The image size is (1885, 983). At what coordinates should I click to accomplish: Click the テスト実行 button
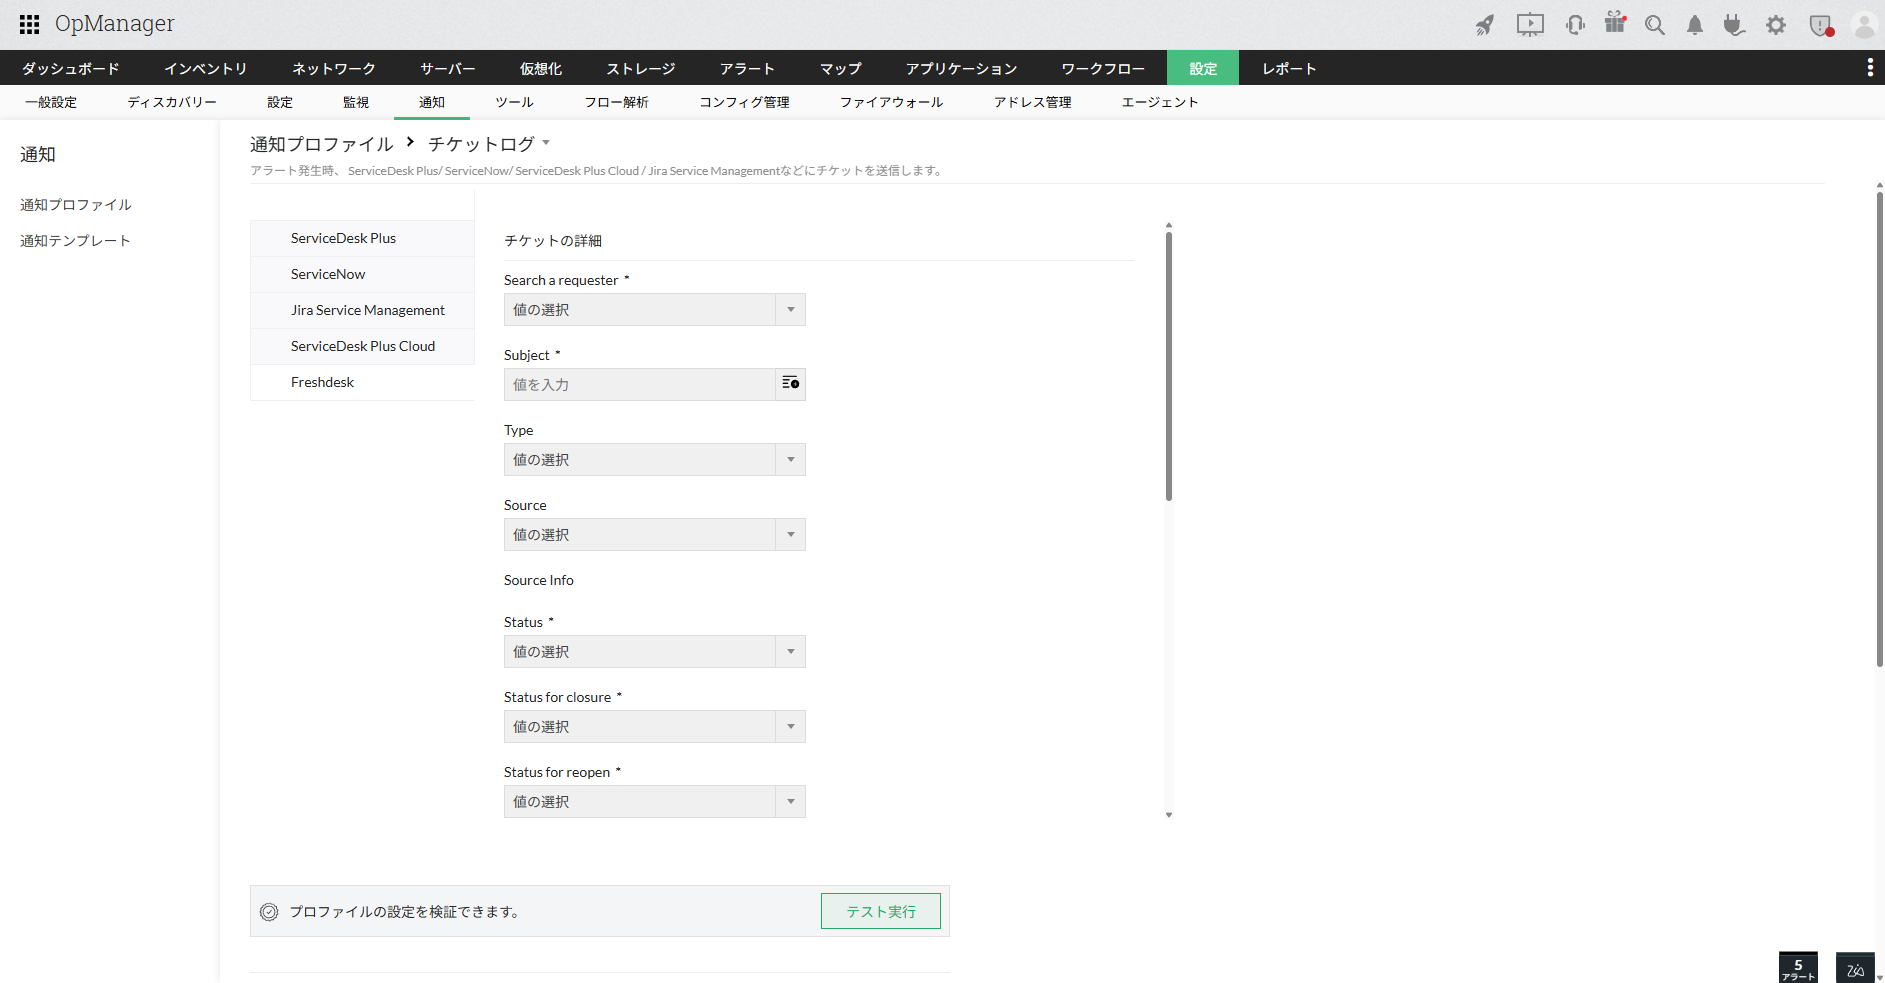click(x=880, y=910)
